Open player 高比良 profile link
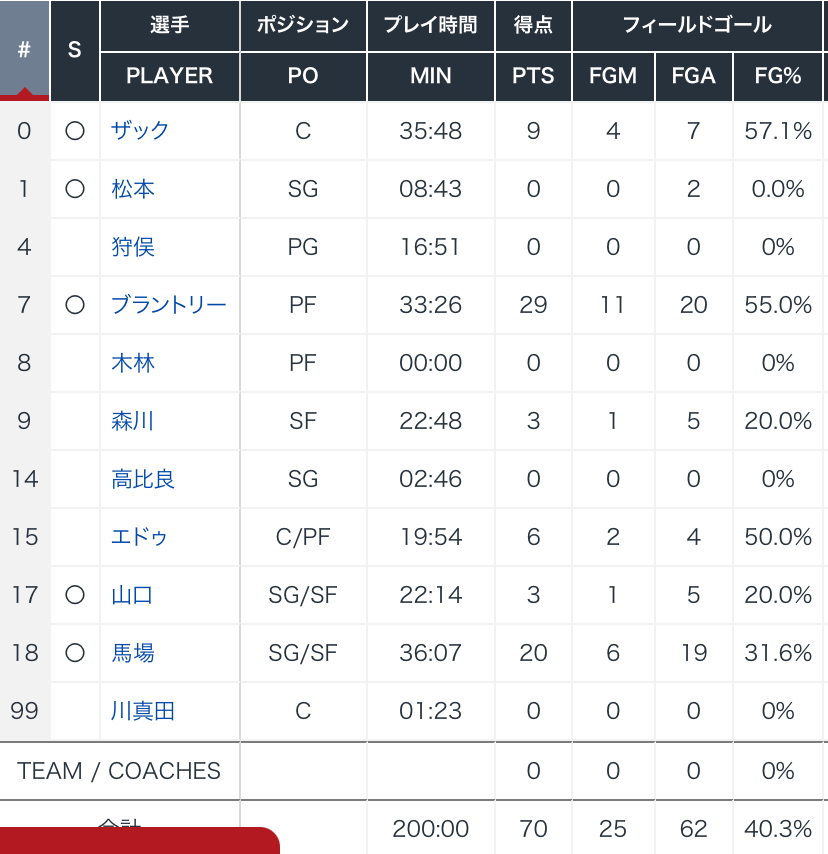 [x=143, y=479]
